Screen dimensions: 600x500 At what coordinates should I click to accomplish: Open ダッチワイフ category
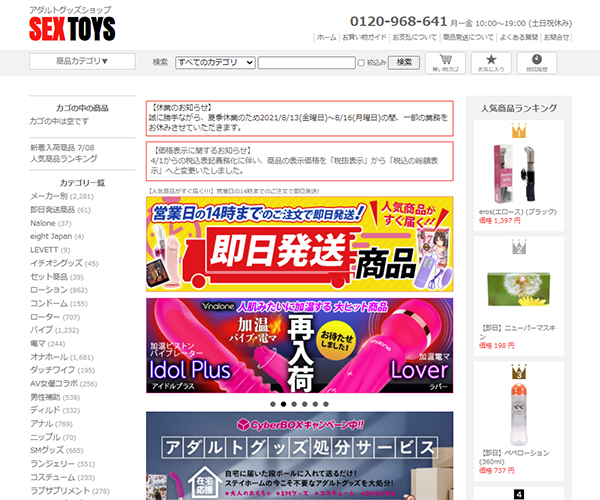(53, 370)
